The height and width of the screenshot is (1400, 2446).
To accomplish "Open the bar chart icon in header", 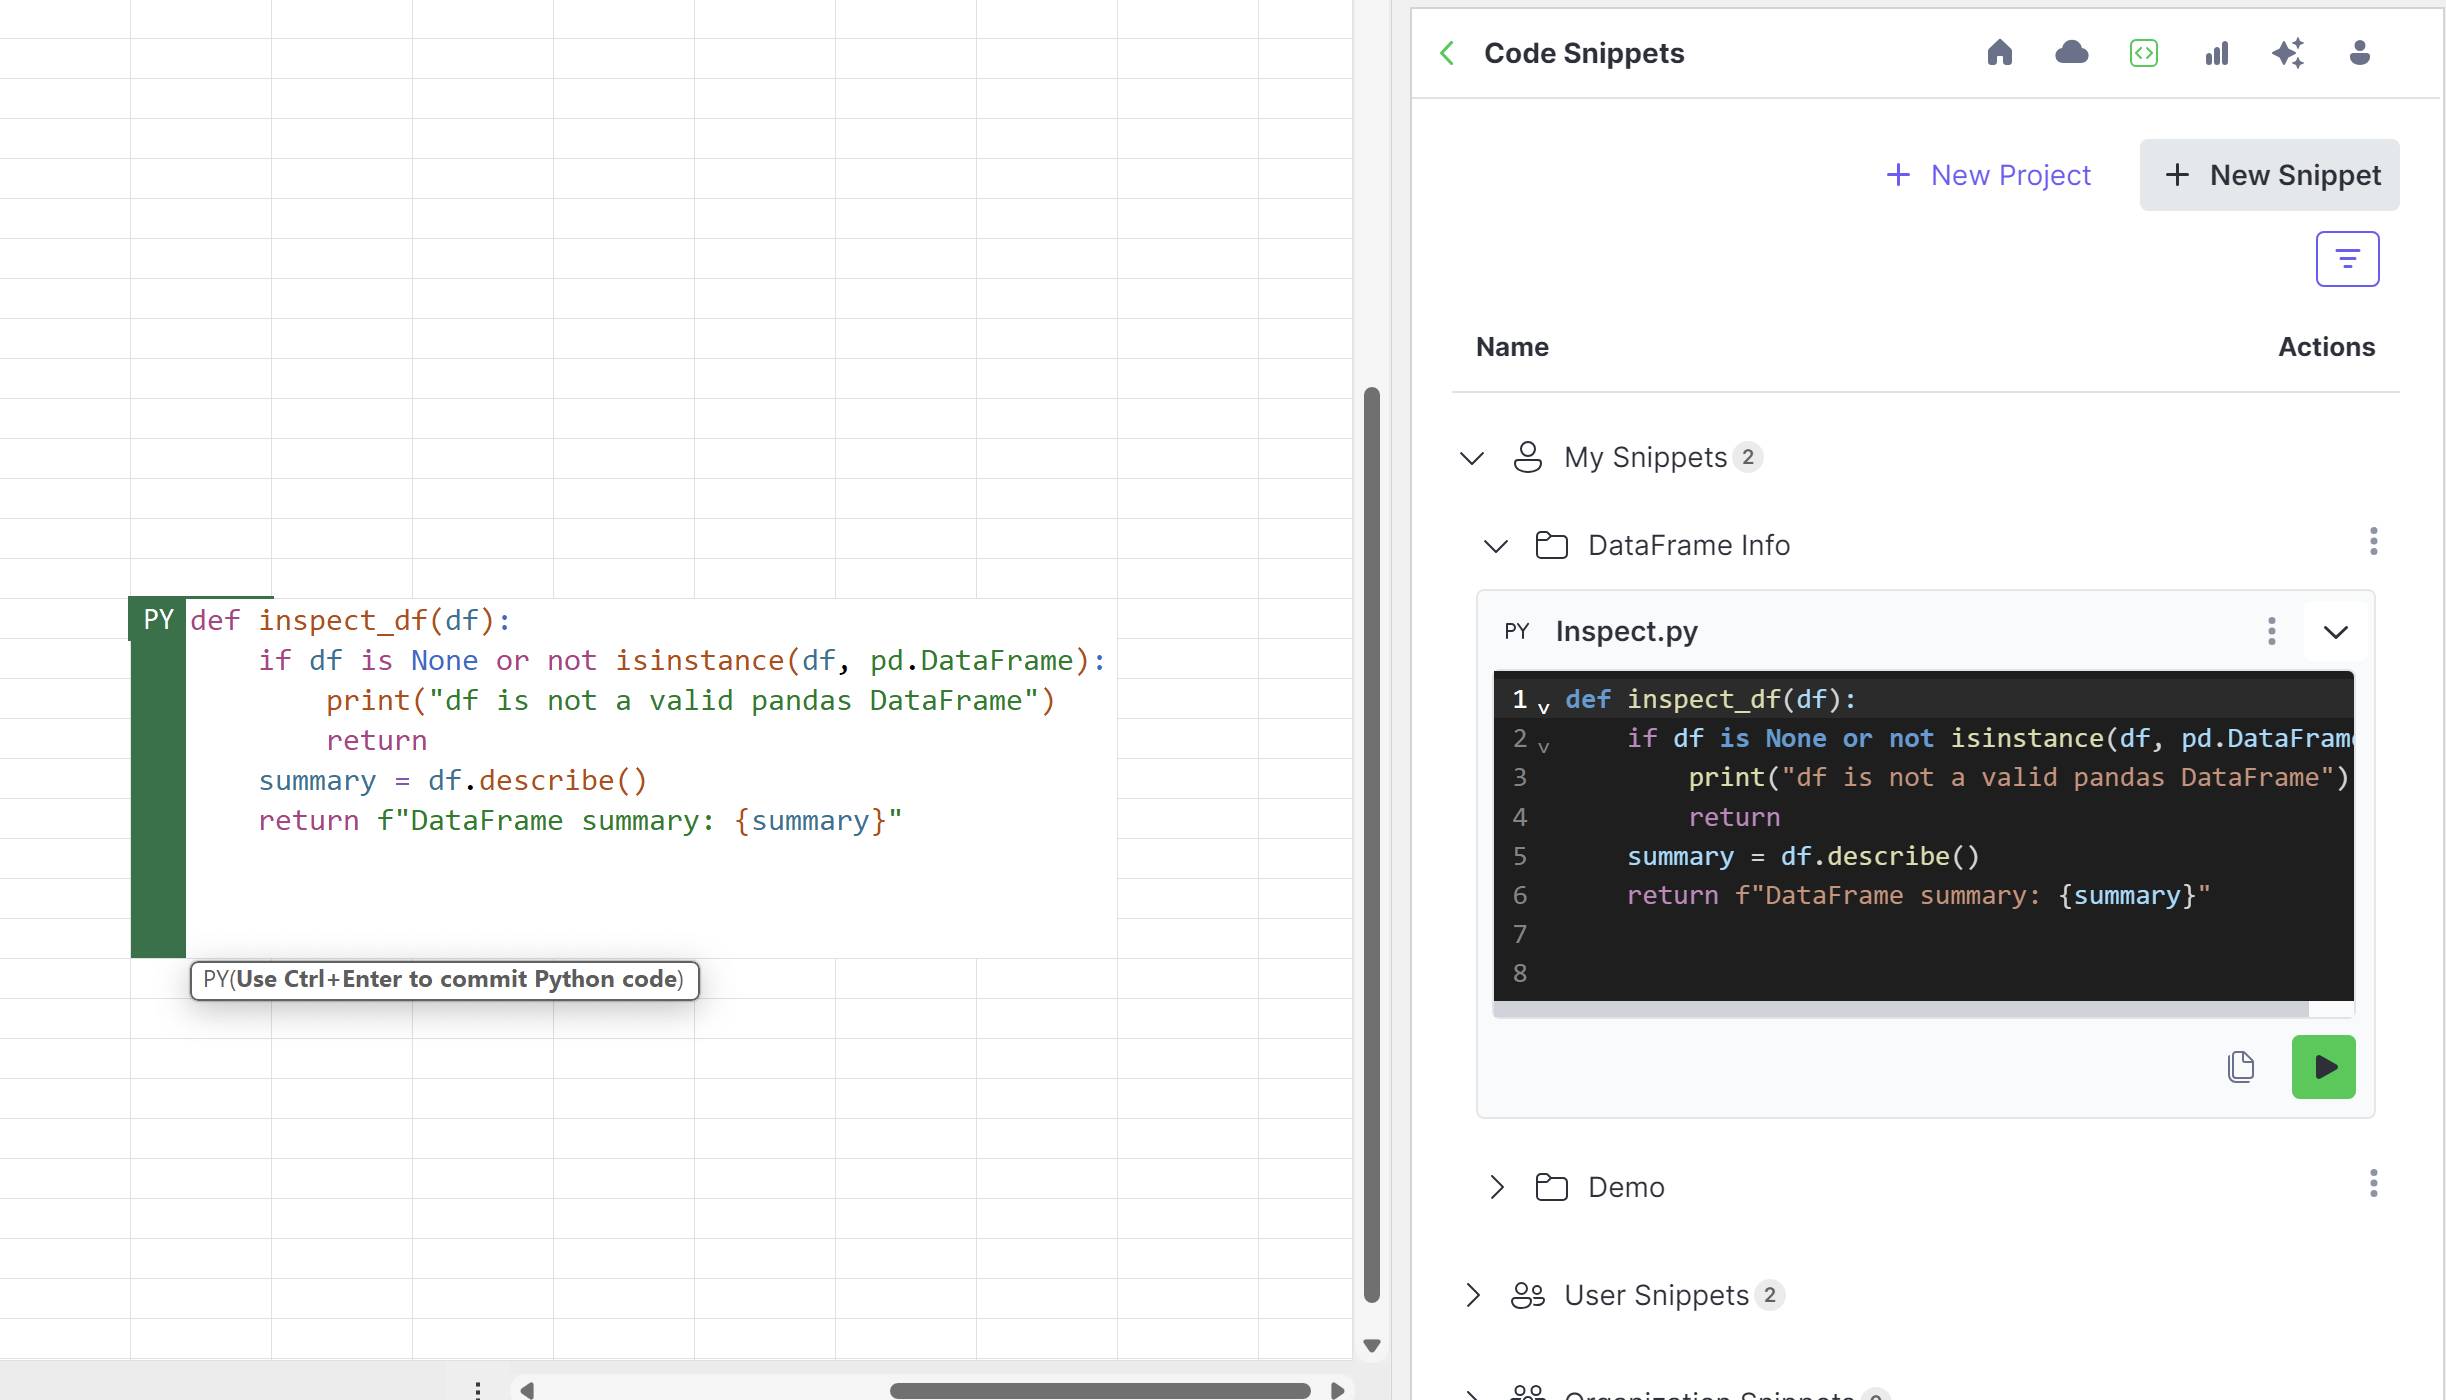I will pos(2217,53).
